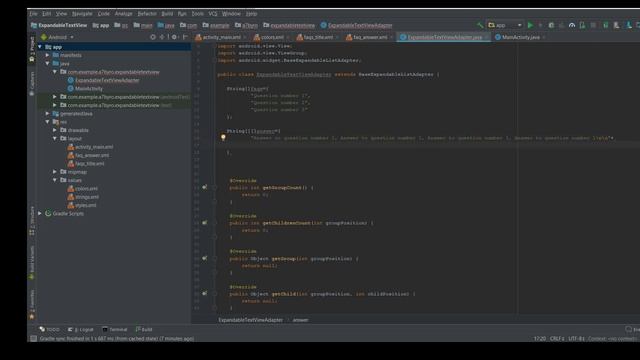The width and height of the screenshot is (640, 360).
Task: Open the app run configuration dropdown
Action: (x=505, y=25)
